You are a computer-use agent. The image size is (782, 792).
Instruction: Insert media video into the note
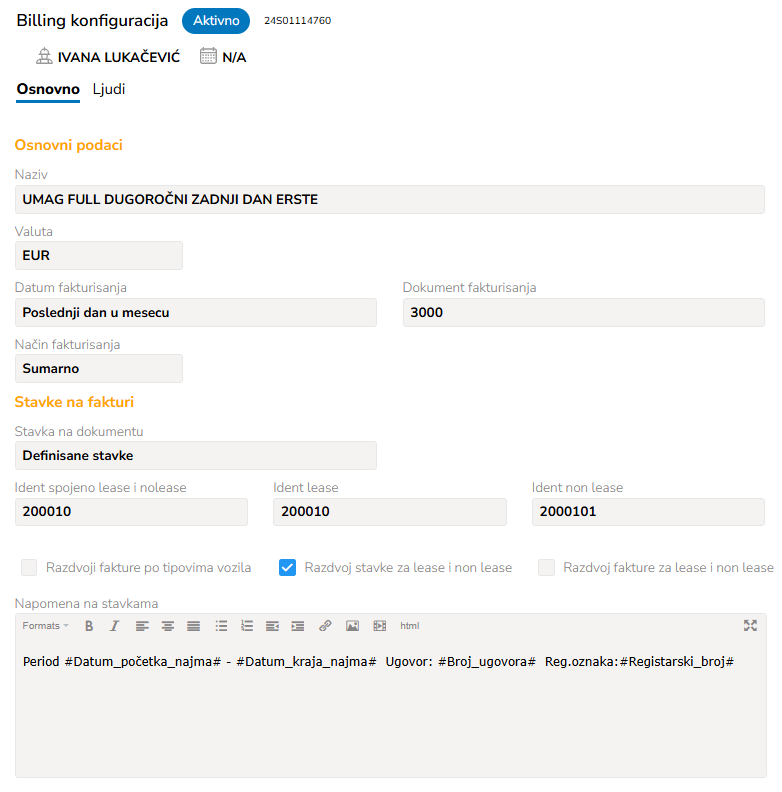tap(379, 626)
